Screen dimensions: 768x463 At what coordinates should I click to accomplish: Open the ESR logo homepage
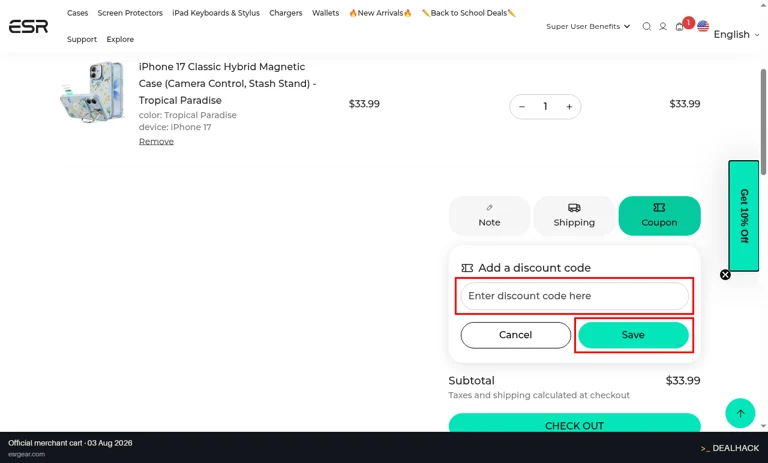point(28,26)
